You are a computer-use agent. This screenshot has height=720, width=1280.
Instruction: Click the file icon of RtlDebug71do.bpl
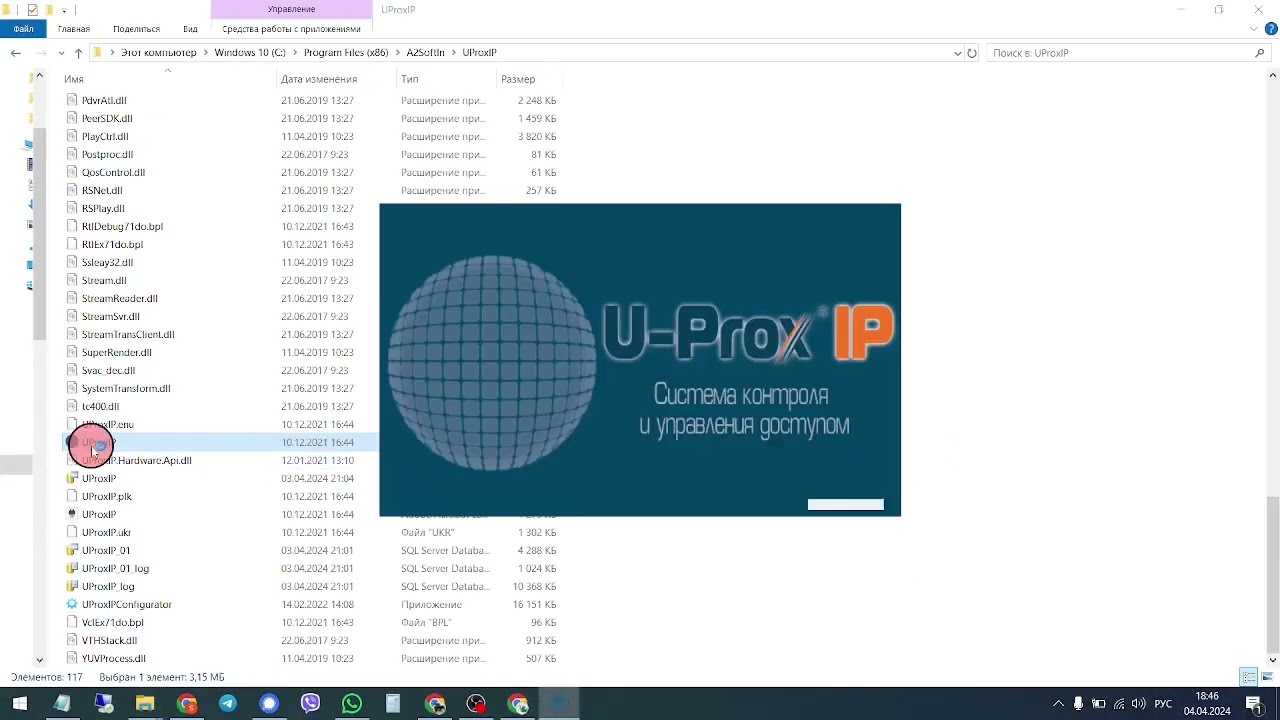[71, 226]
